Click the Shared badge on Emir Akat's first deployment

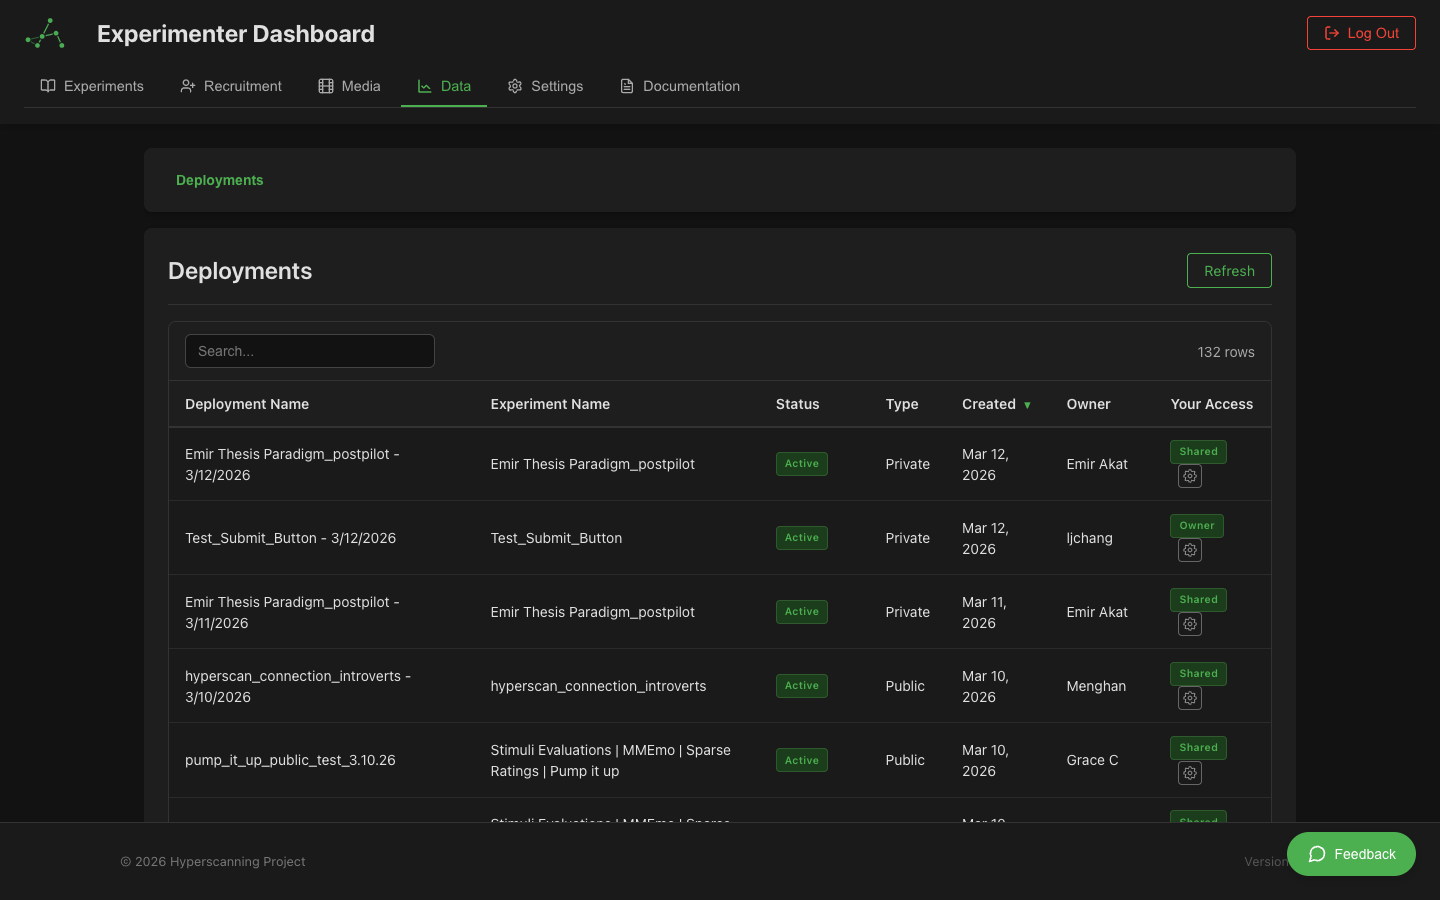click(1198, 451)
